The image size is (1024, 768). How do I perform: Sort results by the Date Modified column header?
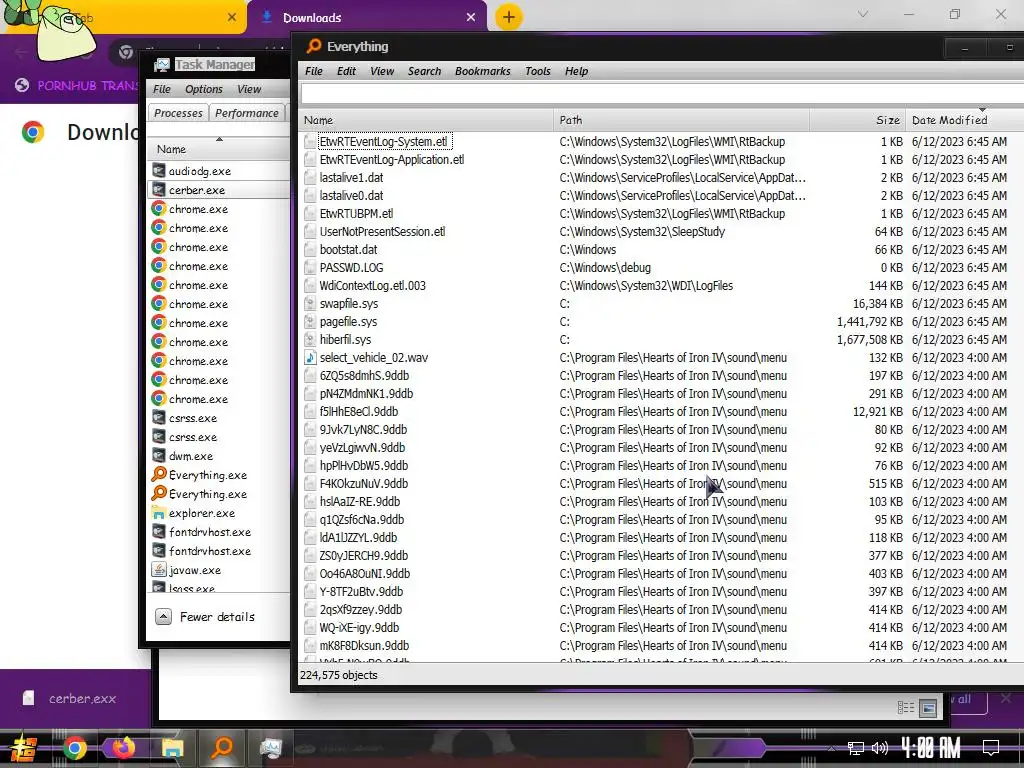(x=965, y=120)
